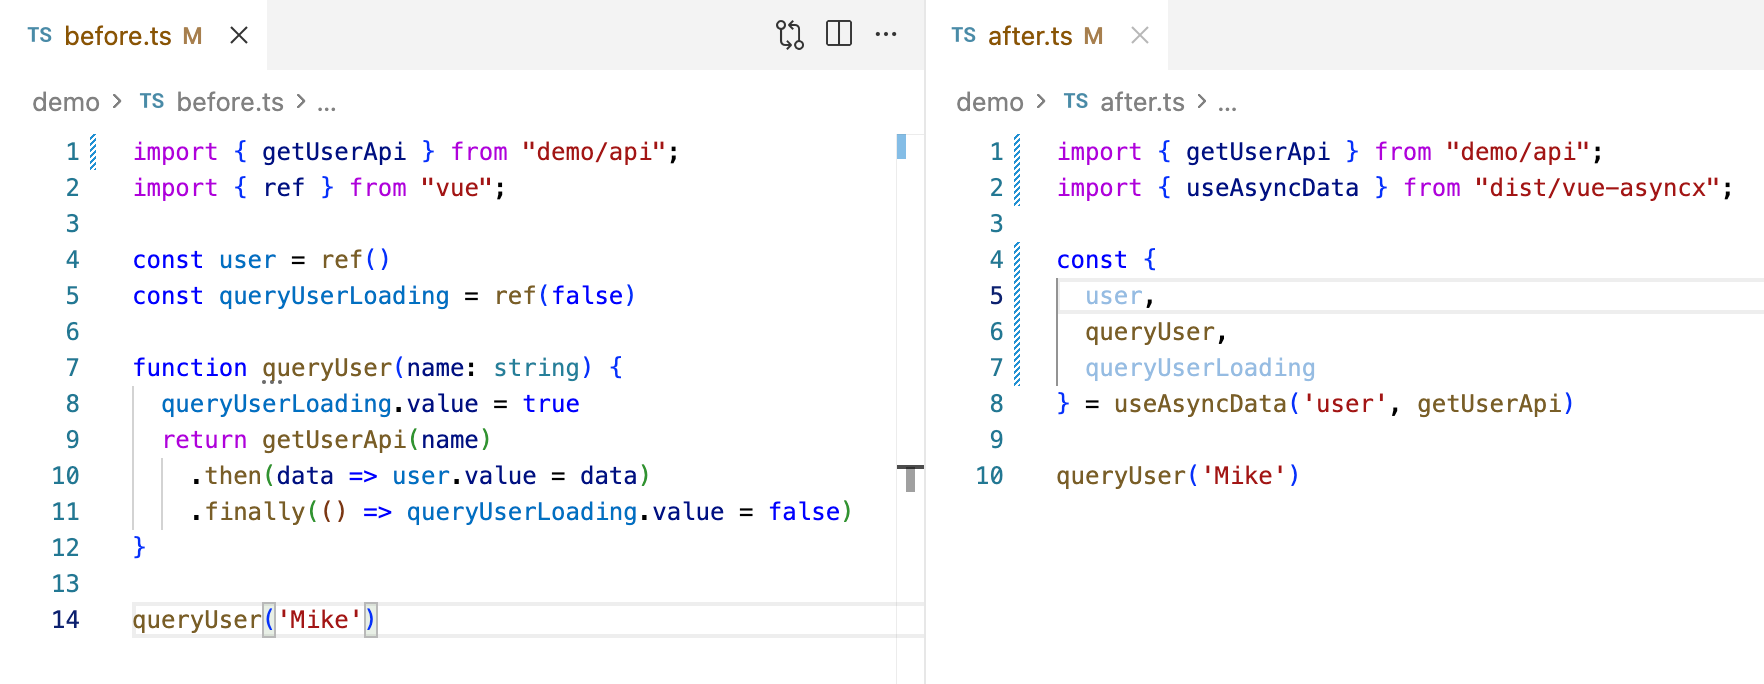This screenshot has width=1764, height=684.
Task: Switch to the after.ts tab
Action: [x=1030, y=36]
